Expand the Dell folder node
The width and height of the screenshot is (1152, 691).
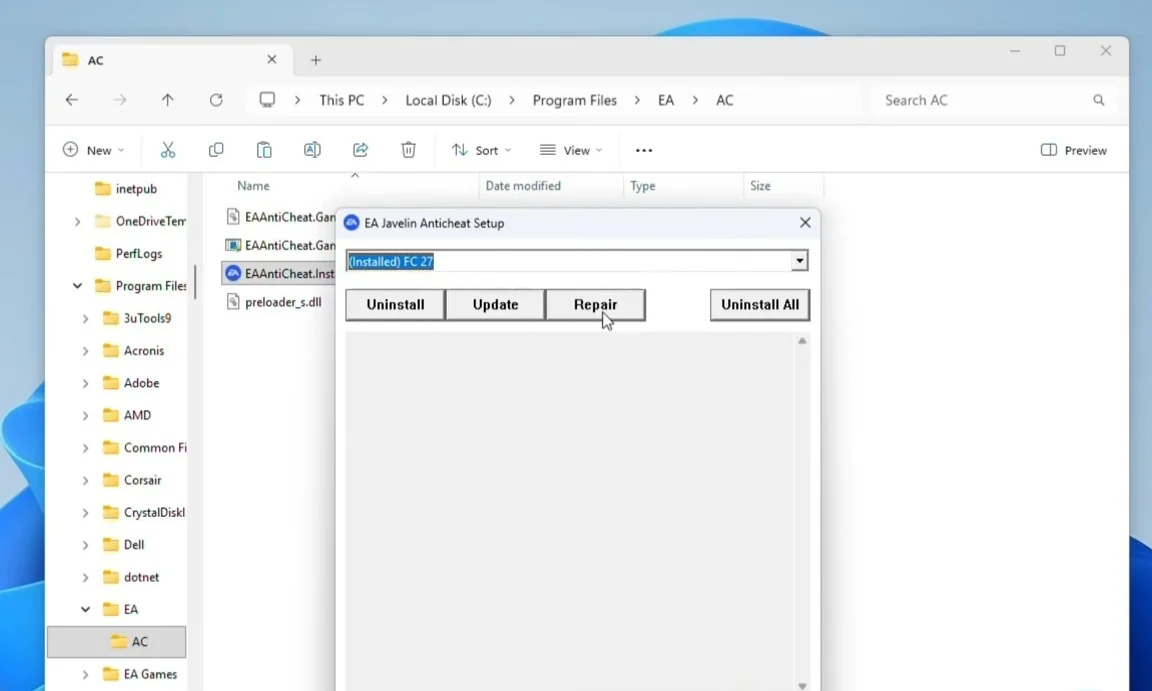point(85,545)
